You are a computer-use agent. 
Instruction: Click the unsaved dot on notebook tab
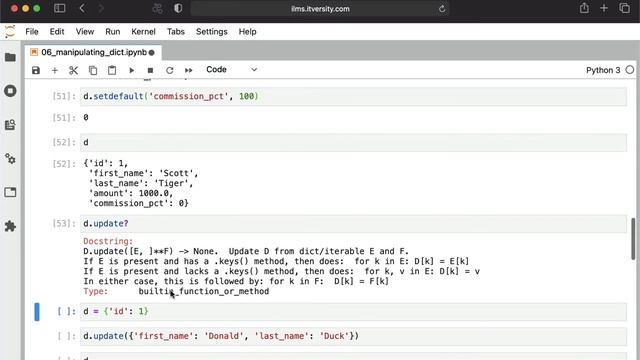click(x=152, y=53)
